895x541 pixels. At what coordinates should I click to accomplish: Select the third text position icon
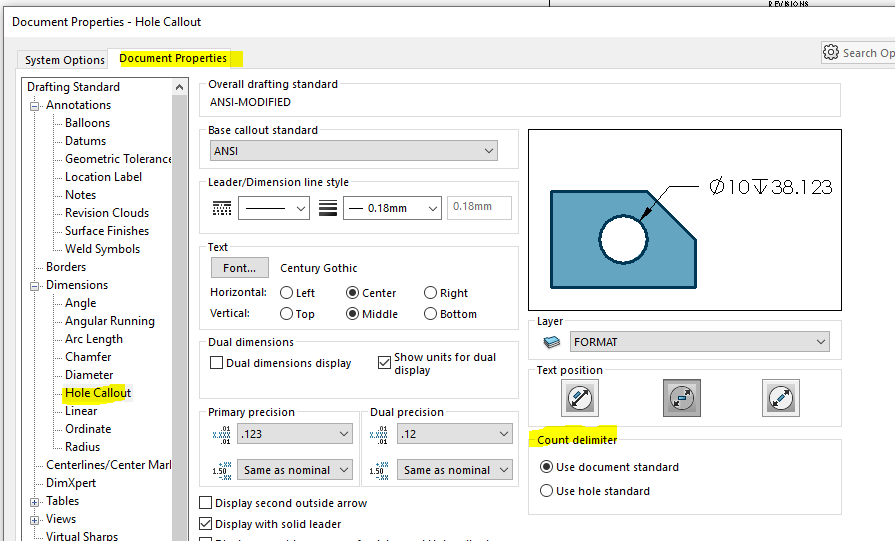tap(781, 398)
